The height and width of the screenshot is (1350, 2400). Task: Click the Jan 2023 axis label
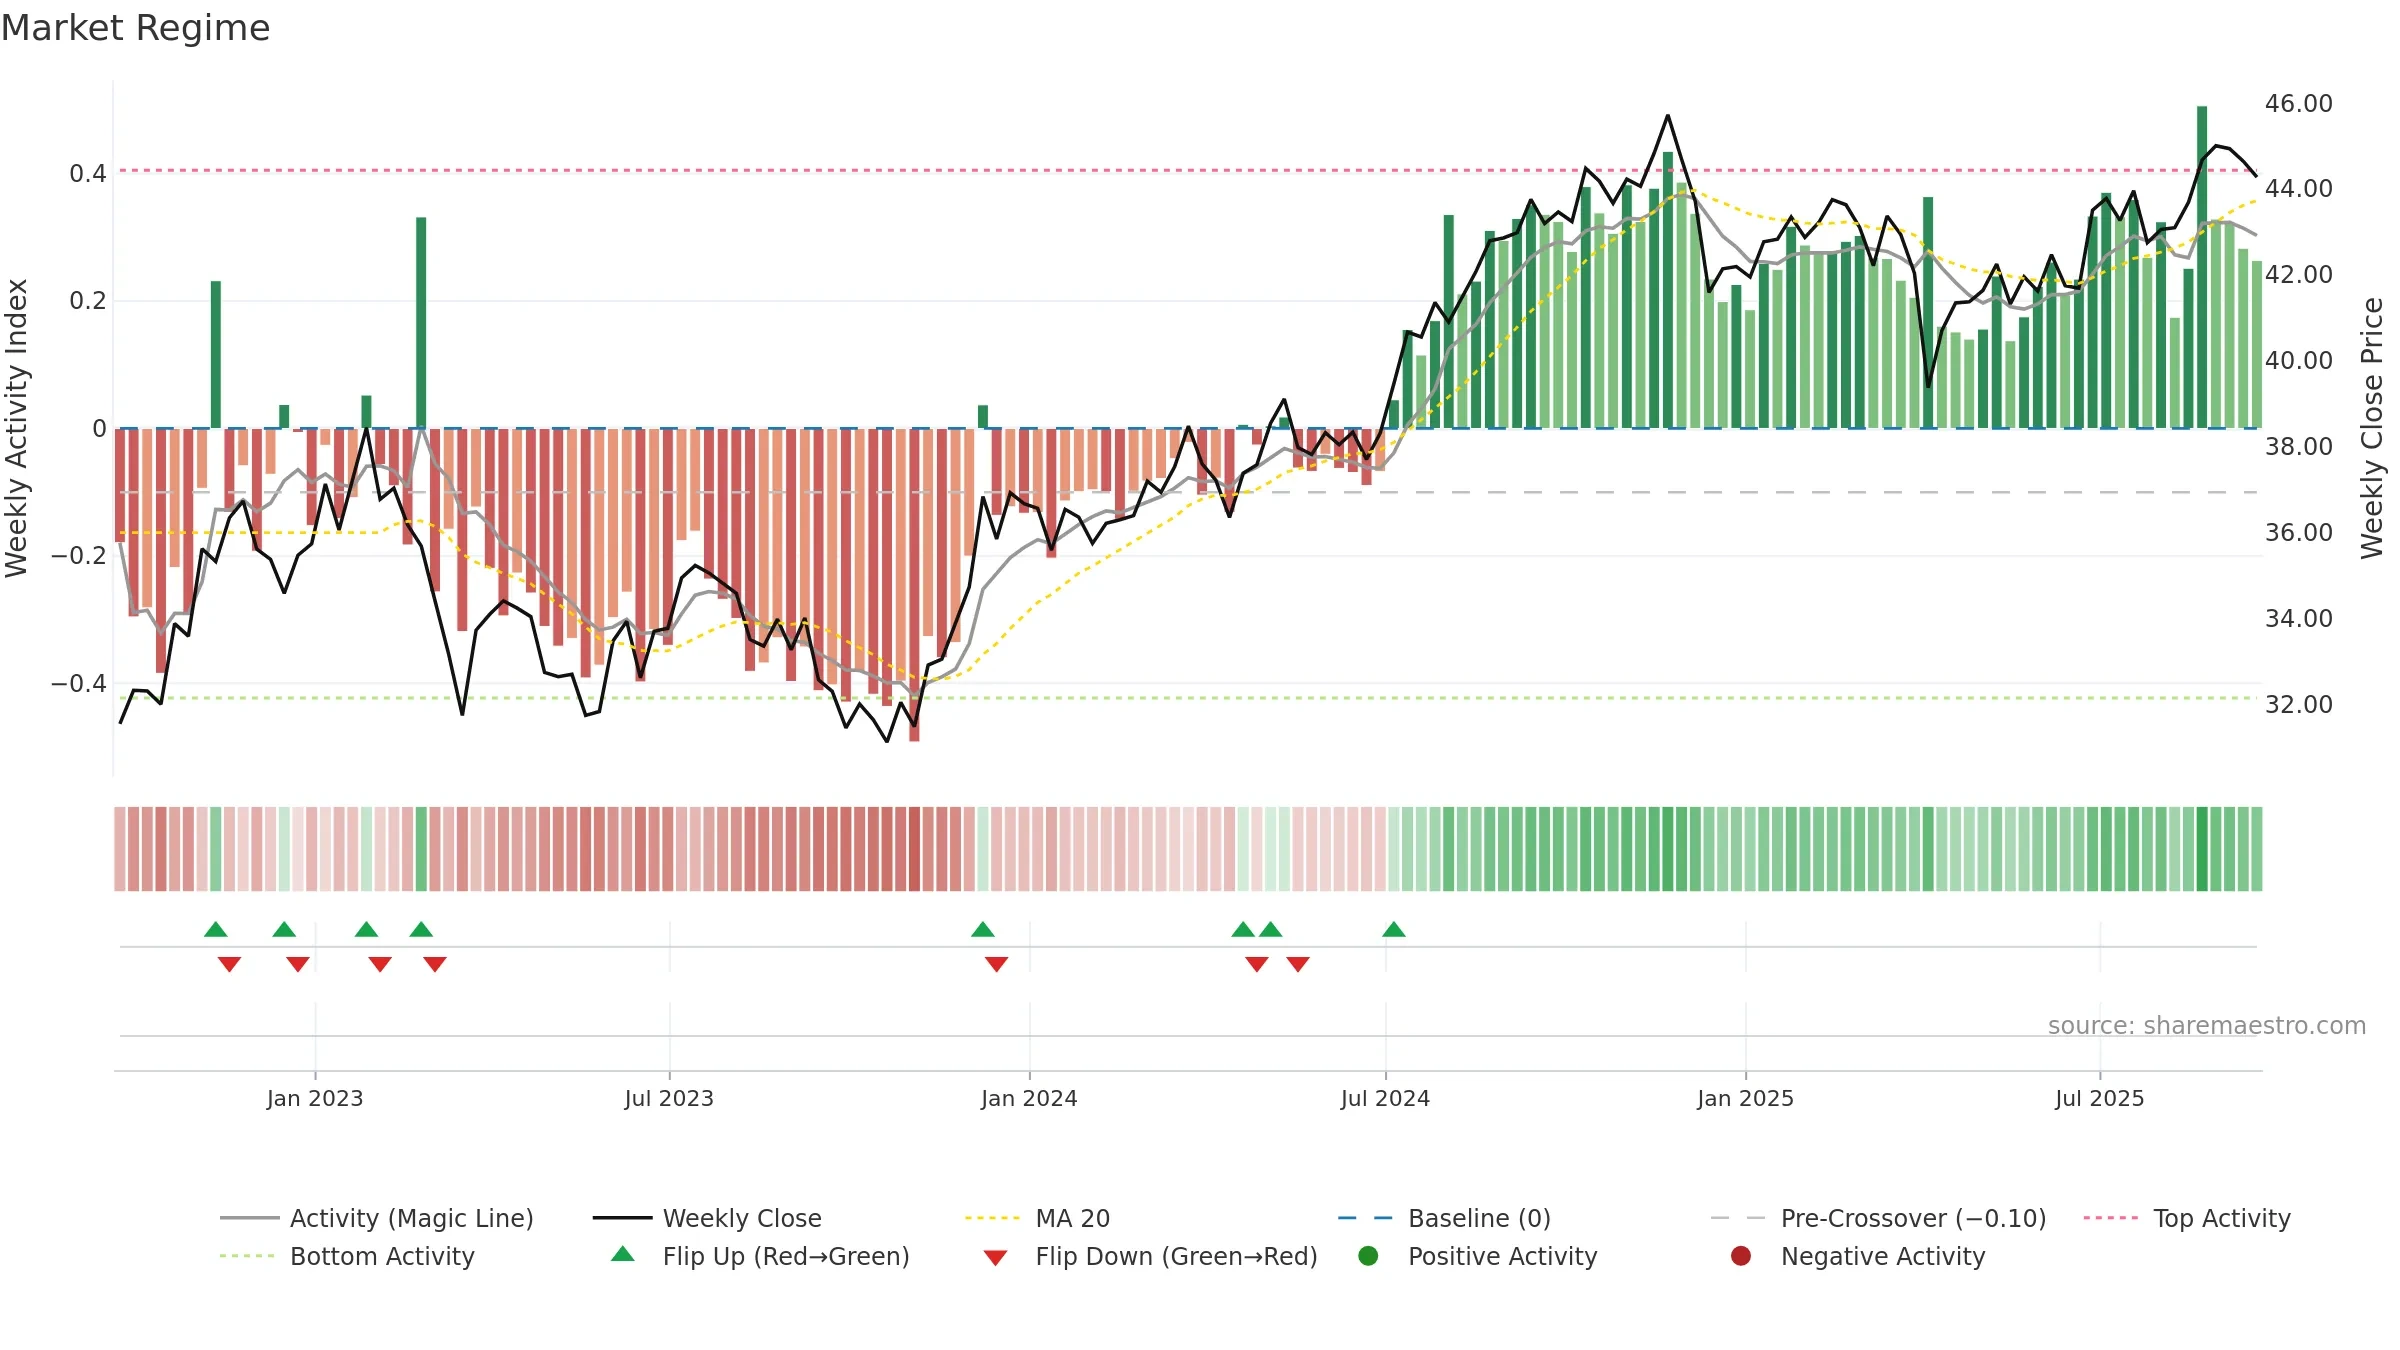pos(315,1098)
